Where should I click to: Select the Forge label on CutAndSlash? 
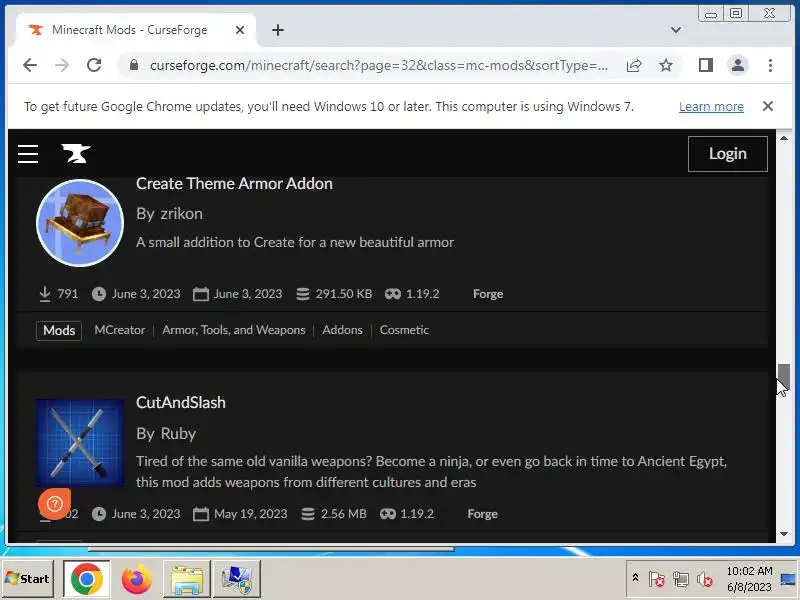coord(482,514)
